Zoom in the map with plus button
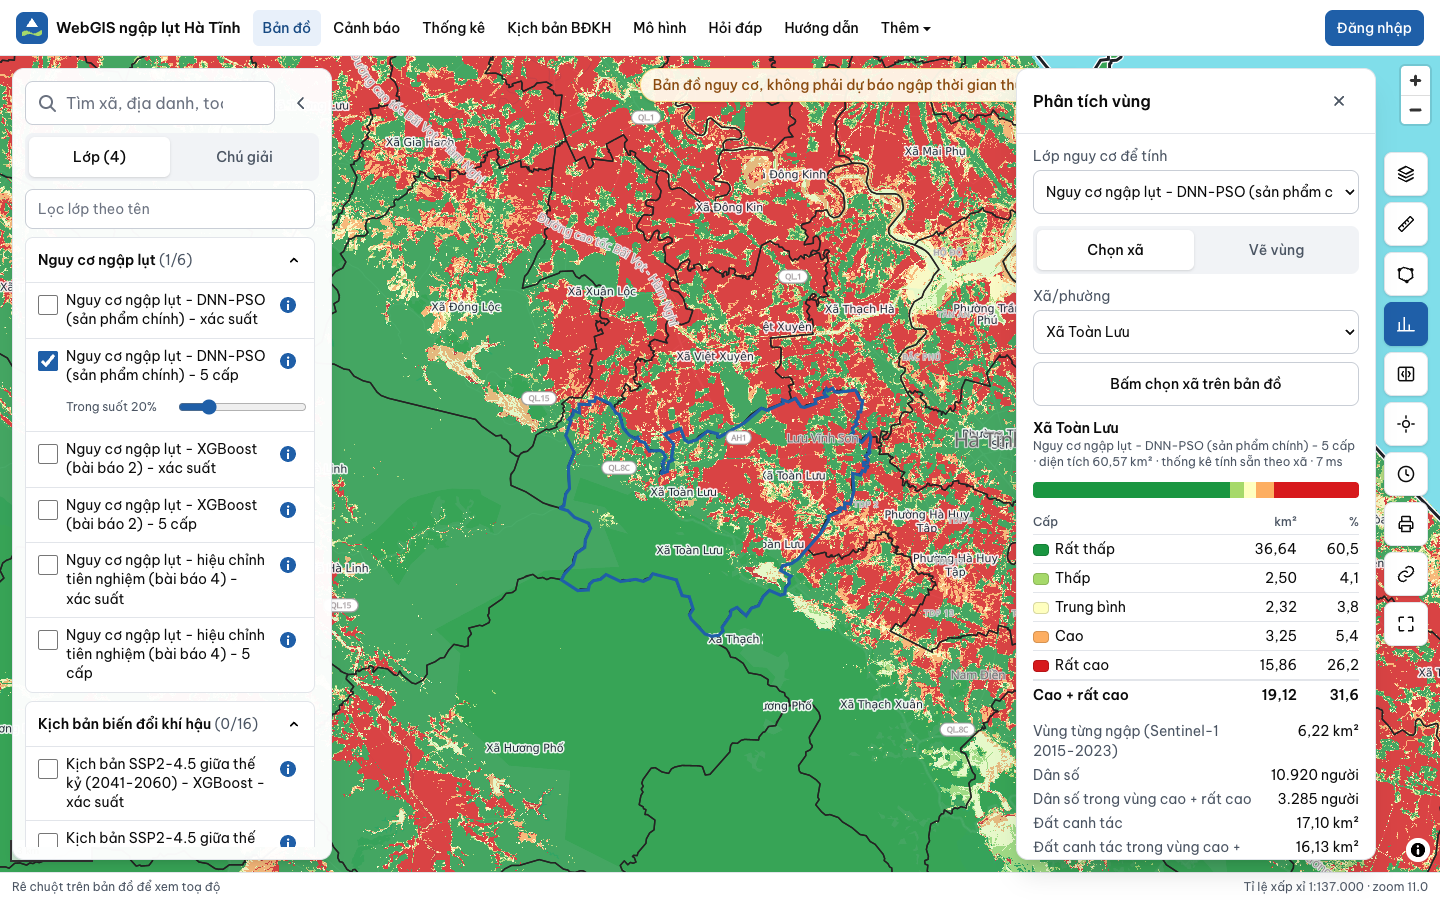1440x900 pixels. tap(1415, 81)
